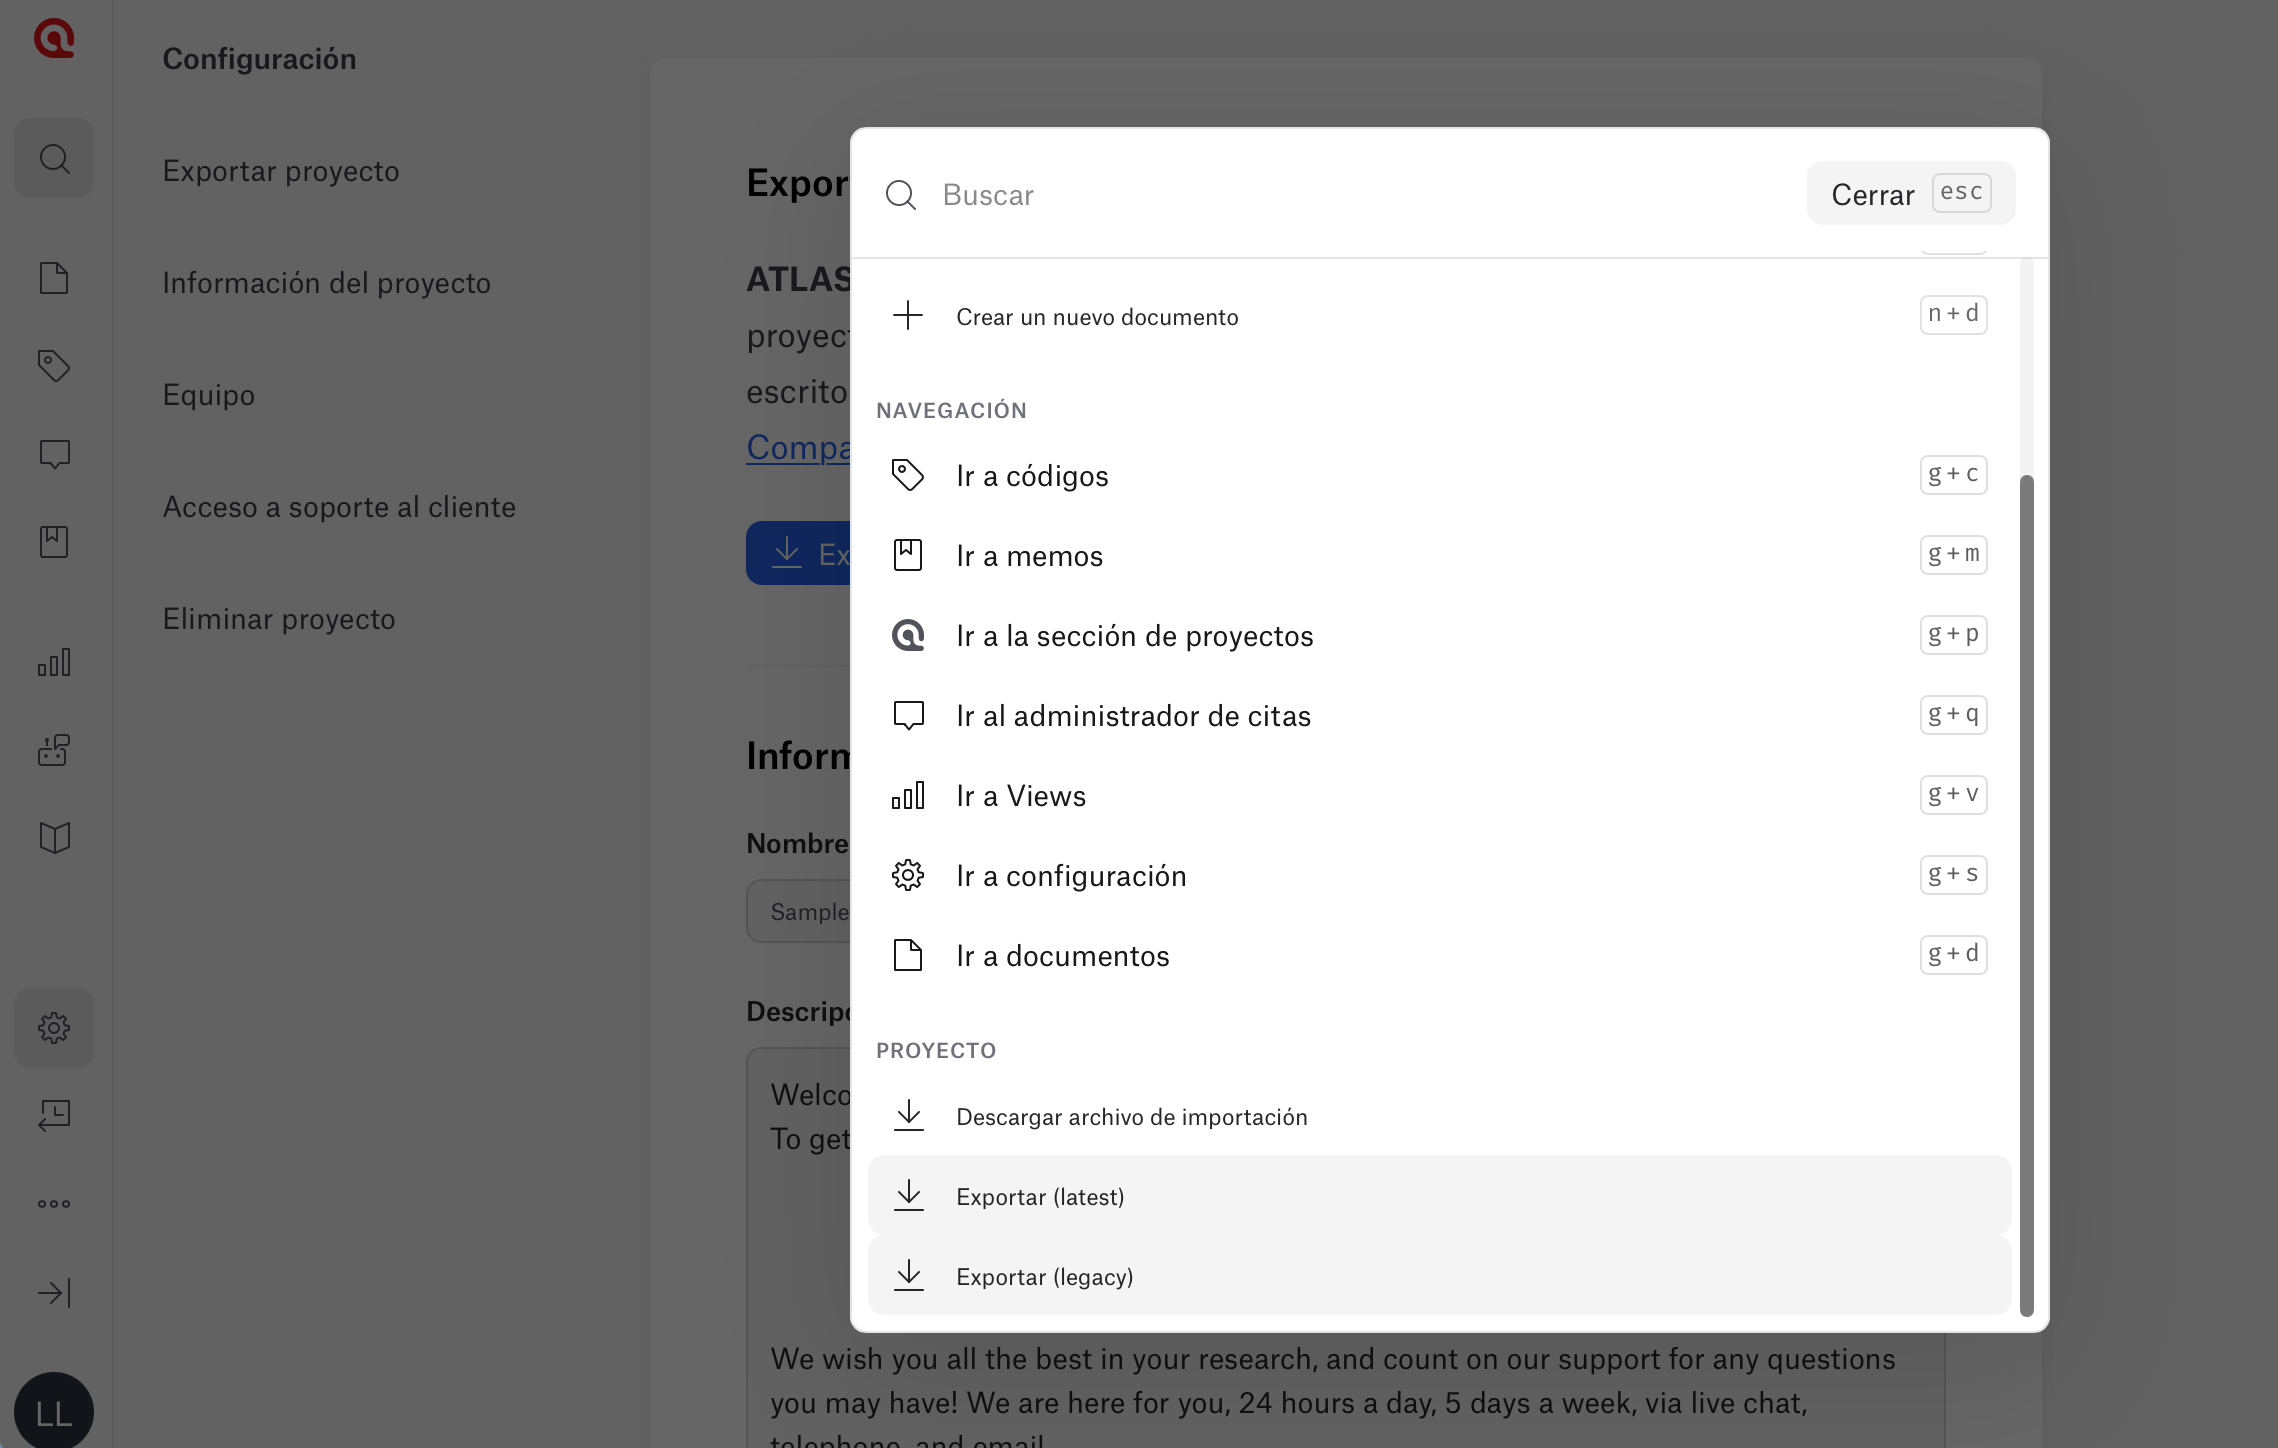Open quotations via sidebar speech-bubble icon
The width and height of the screenshot is (2278, 1448).
coord(54,454)
